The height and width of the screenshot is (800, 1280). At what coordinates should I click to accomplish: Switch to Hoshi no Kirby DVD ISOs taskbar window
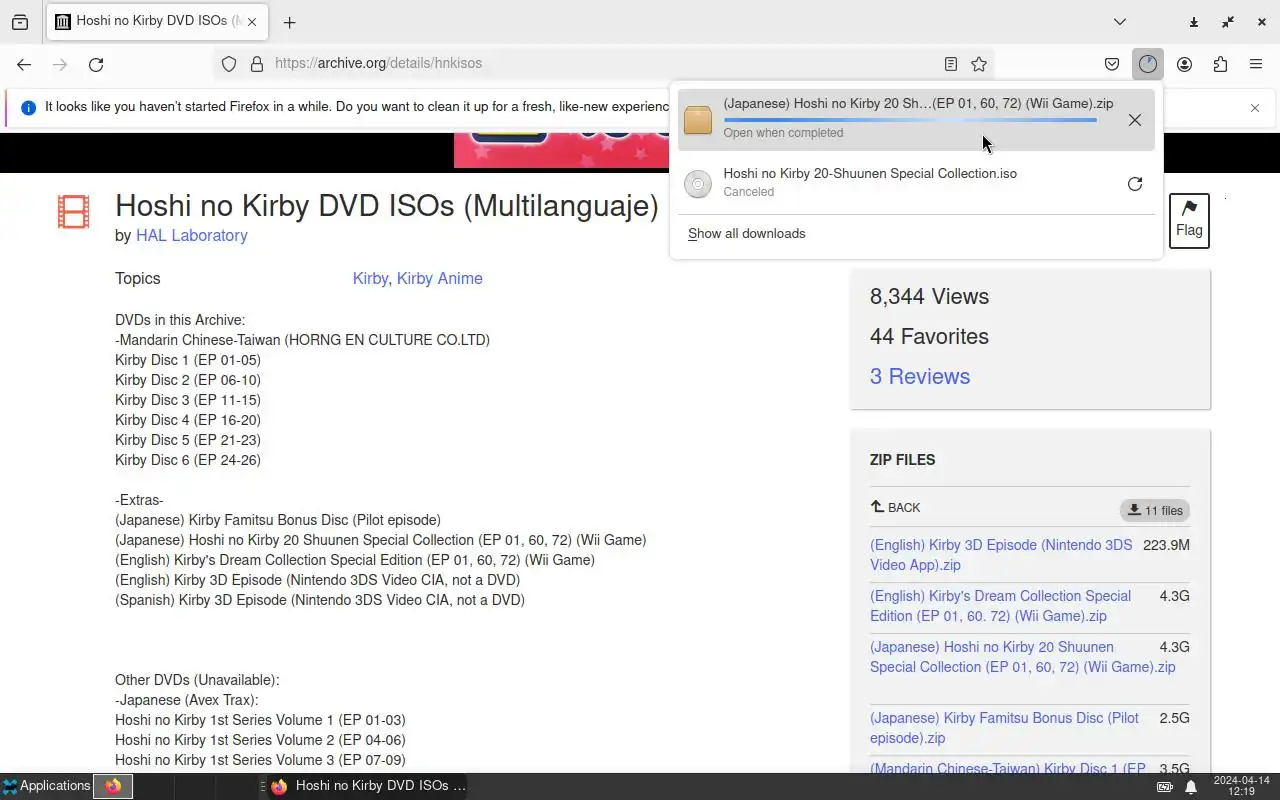point(367,786)
